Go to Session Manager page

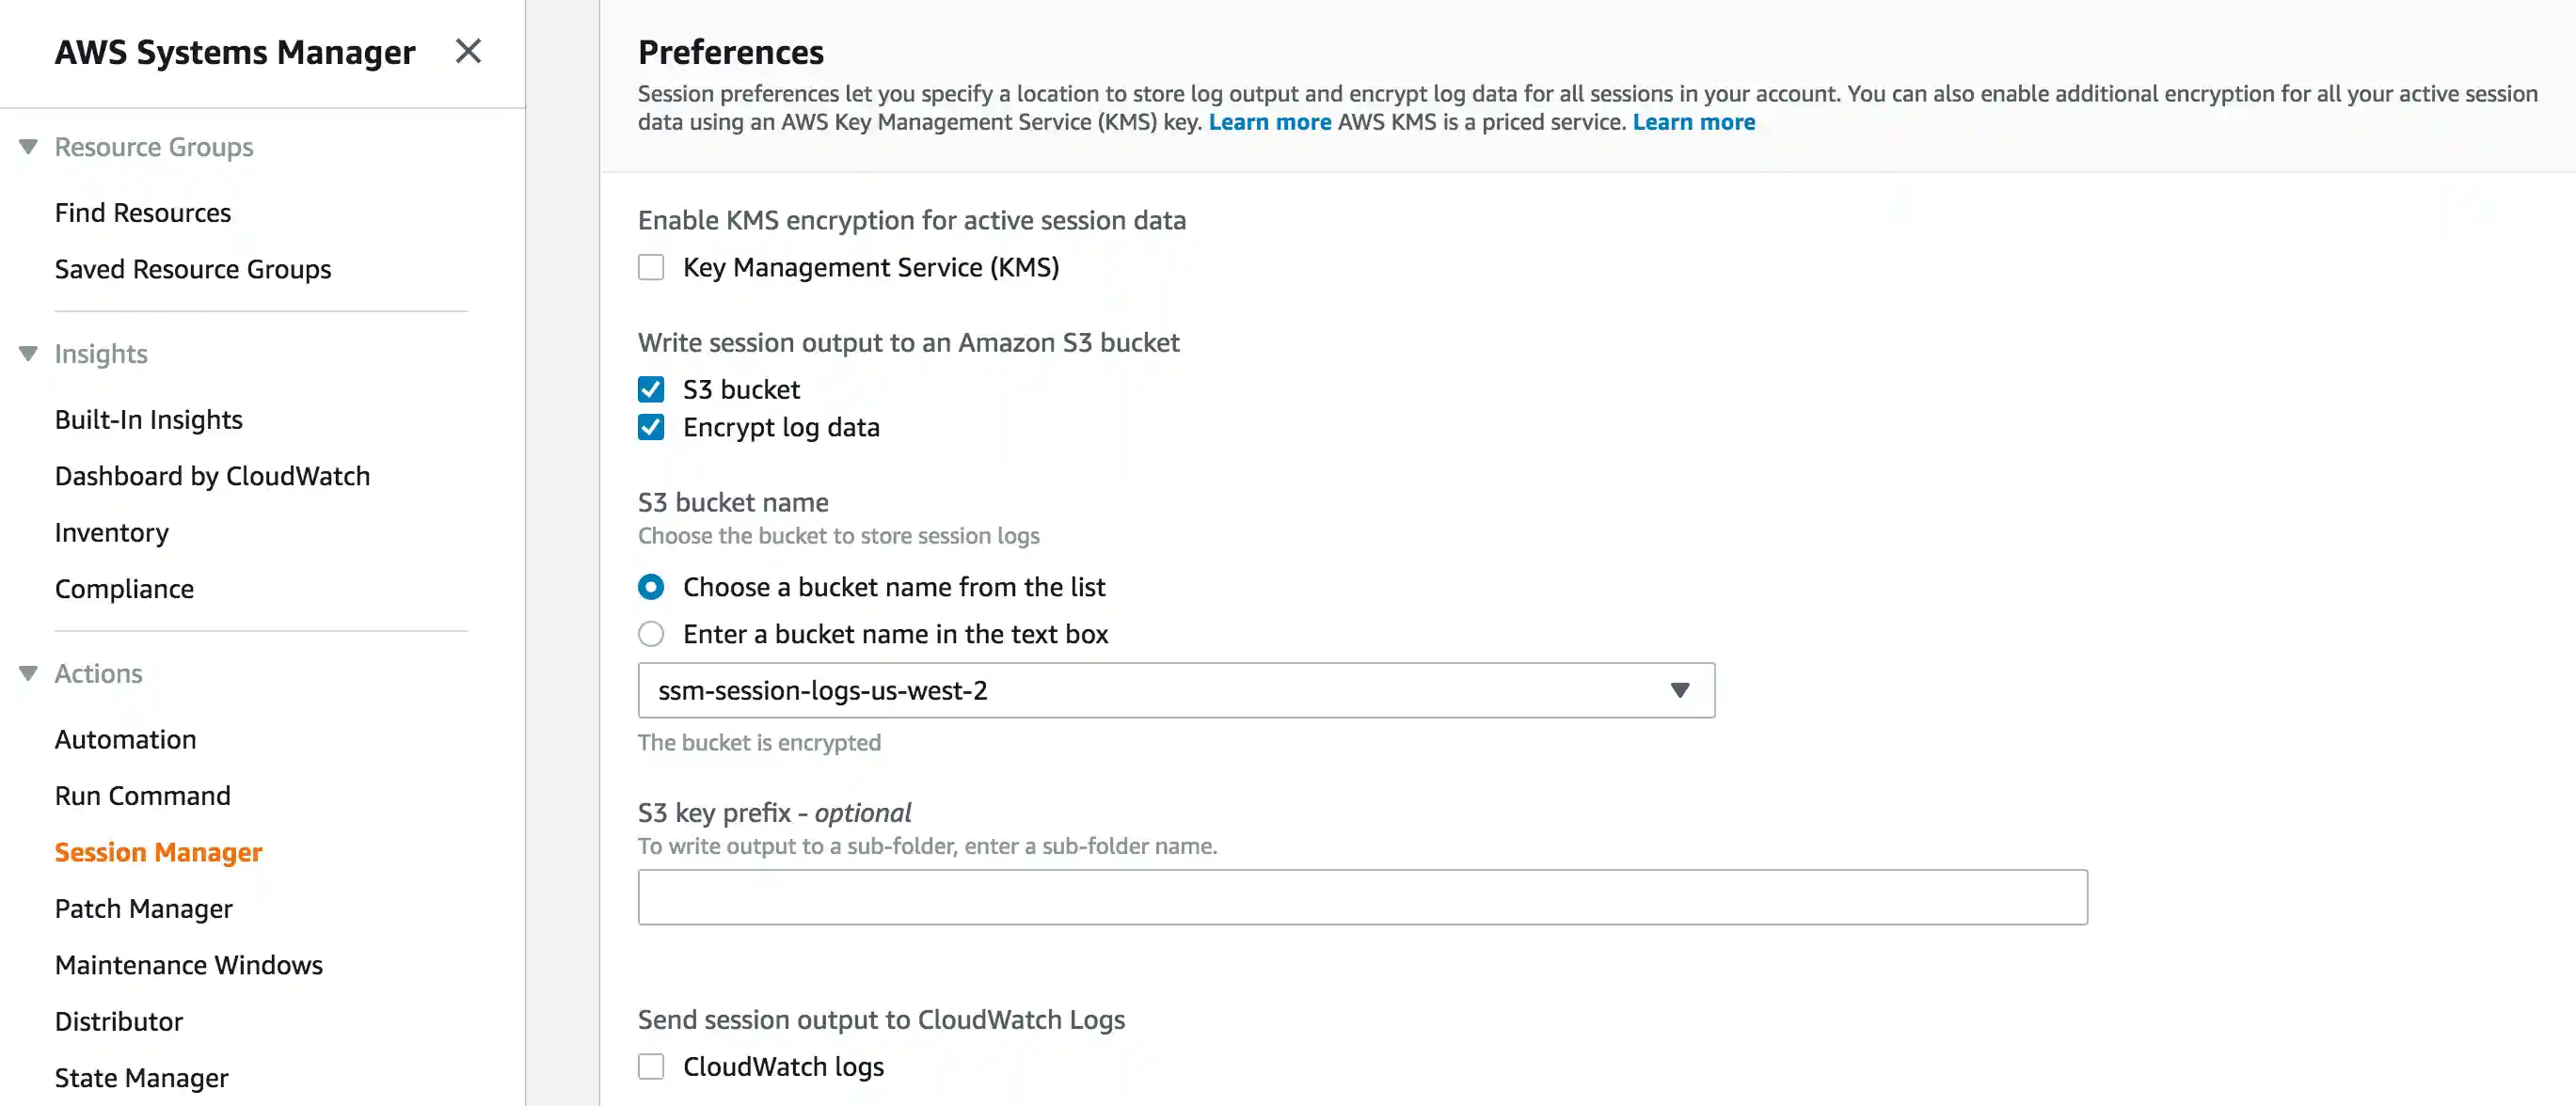point(158,852)
